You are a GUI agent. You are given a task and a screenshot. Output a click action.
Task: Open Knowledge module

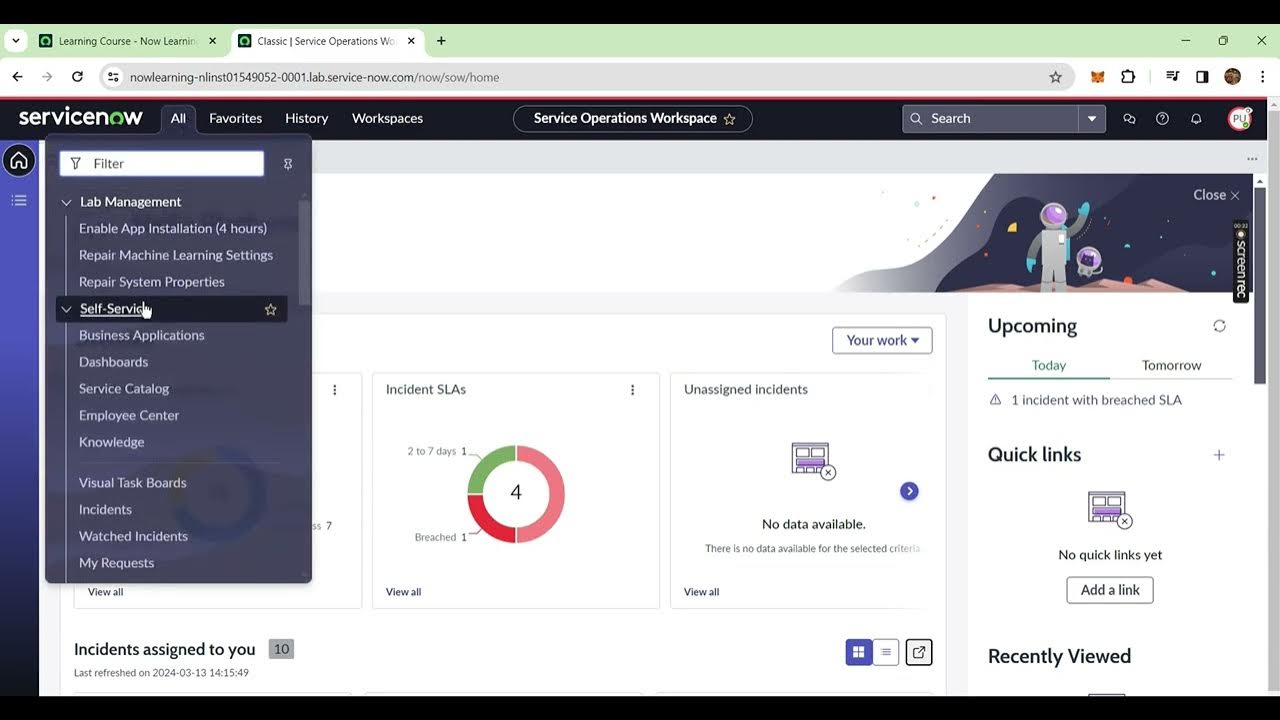click(x=112, y=442)
